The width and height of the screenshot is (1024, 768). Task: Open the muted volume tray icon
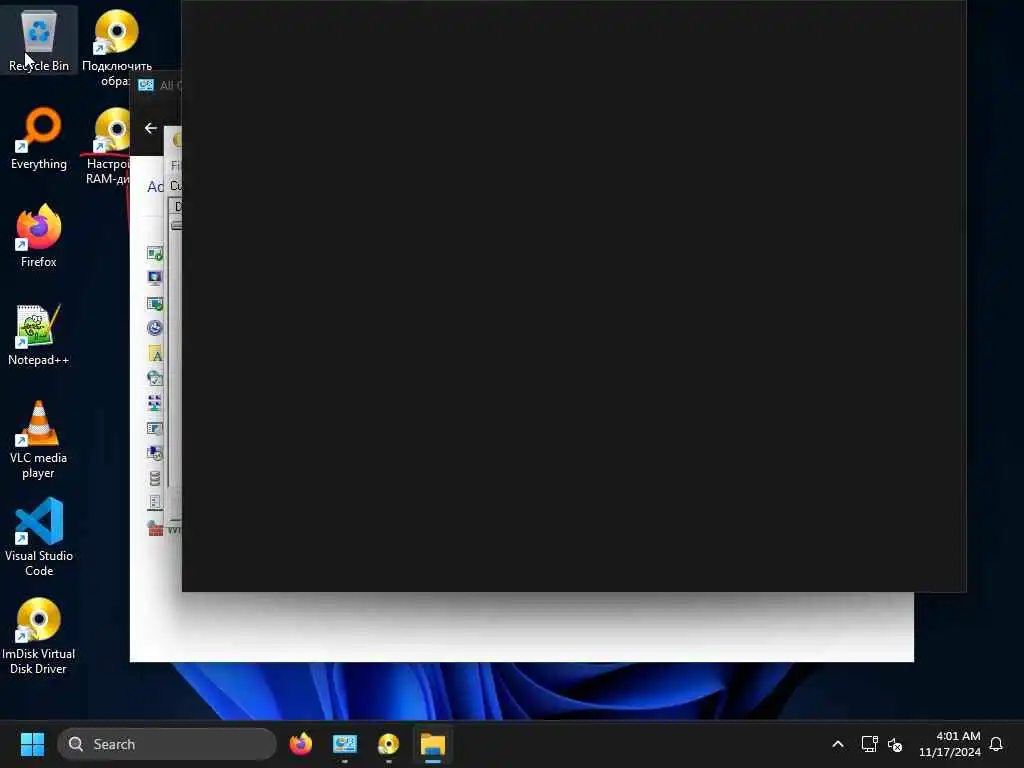point(895,744)
